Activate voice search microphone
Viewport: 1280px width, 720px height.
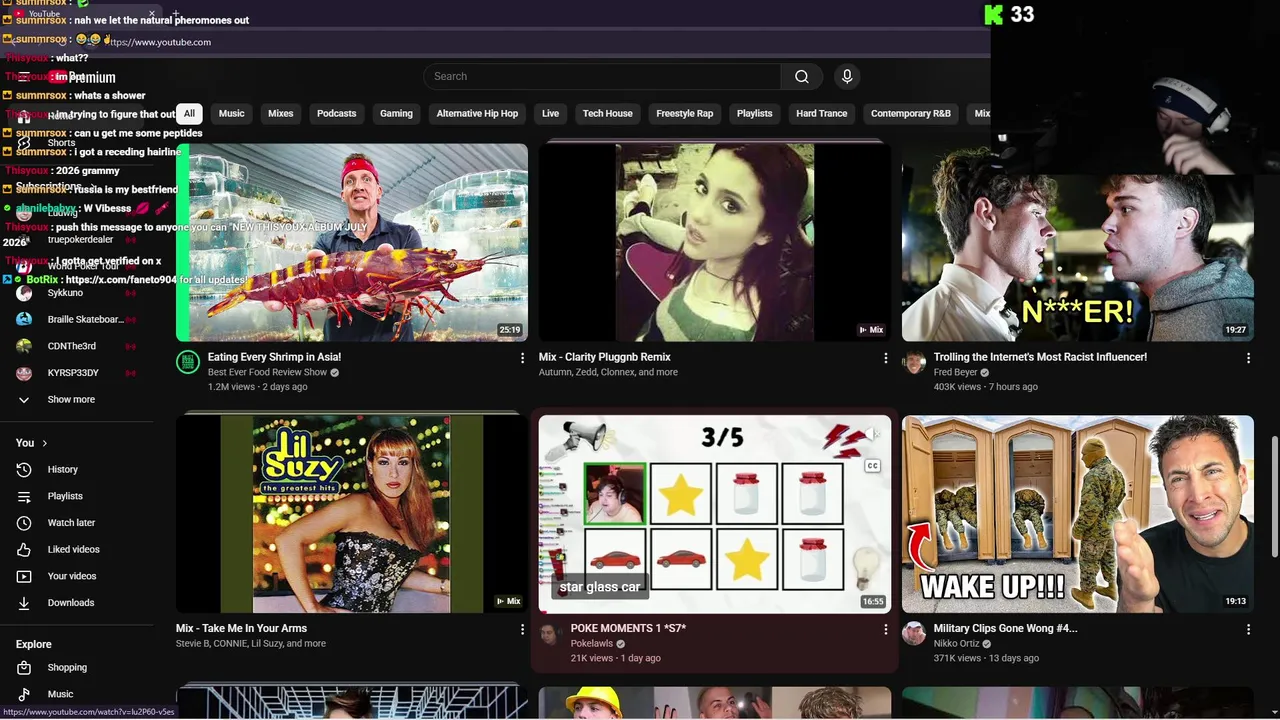[x=847, y=76]
